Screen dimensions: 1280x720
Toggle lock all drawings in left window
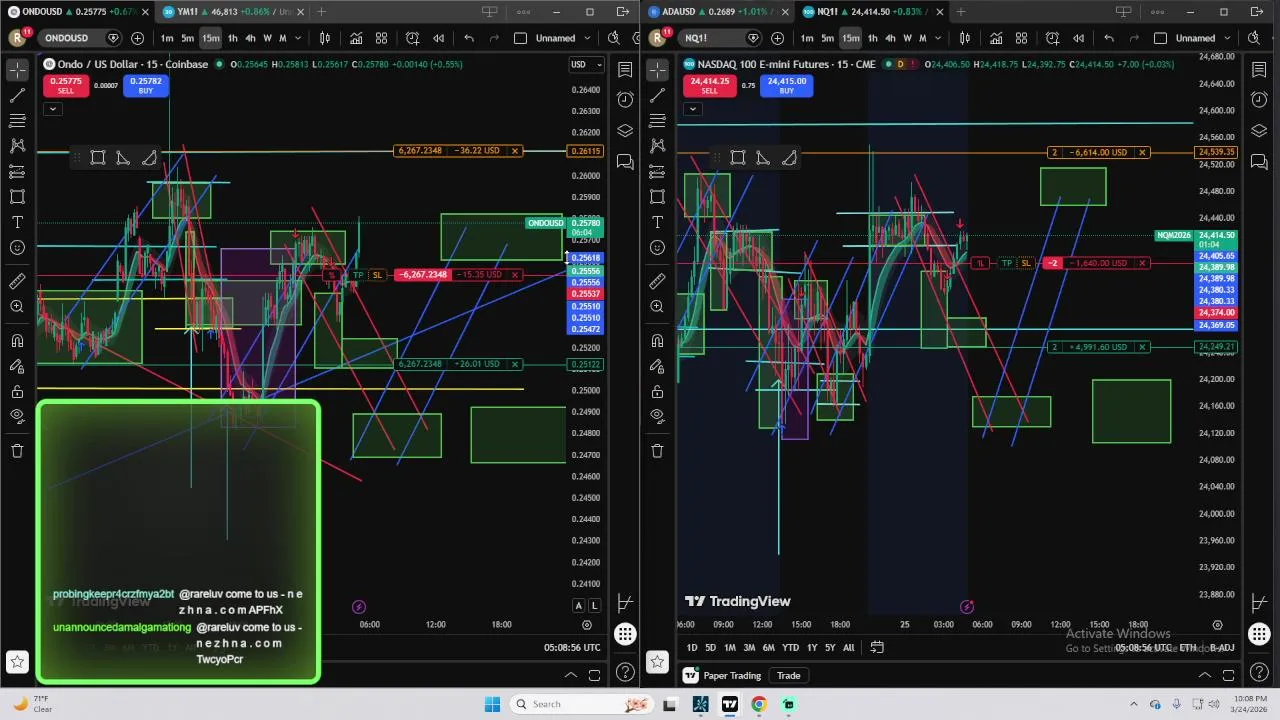(x=17, y=391)
